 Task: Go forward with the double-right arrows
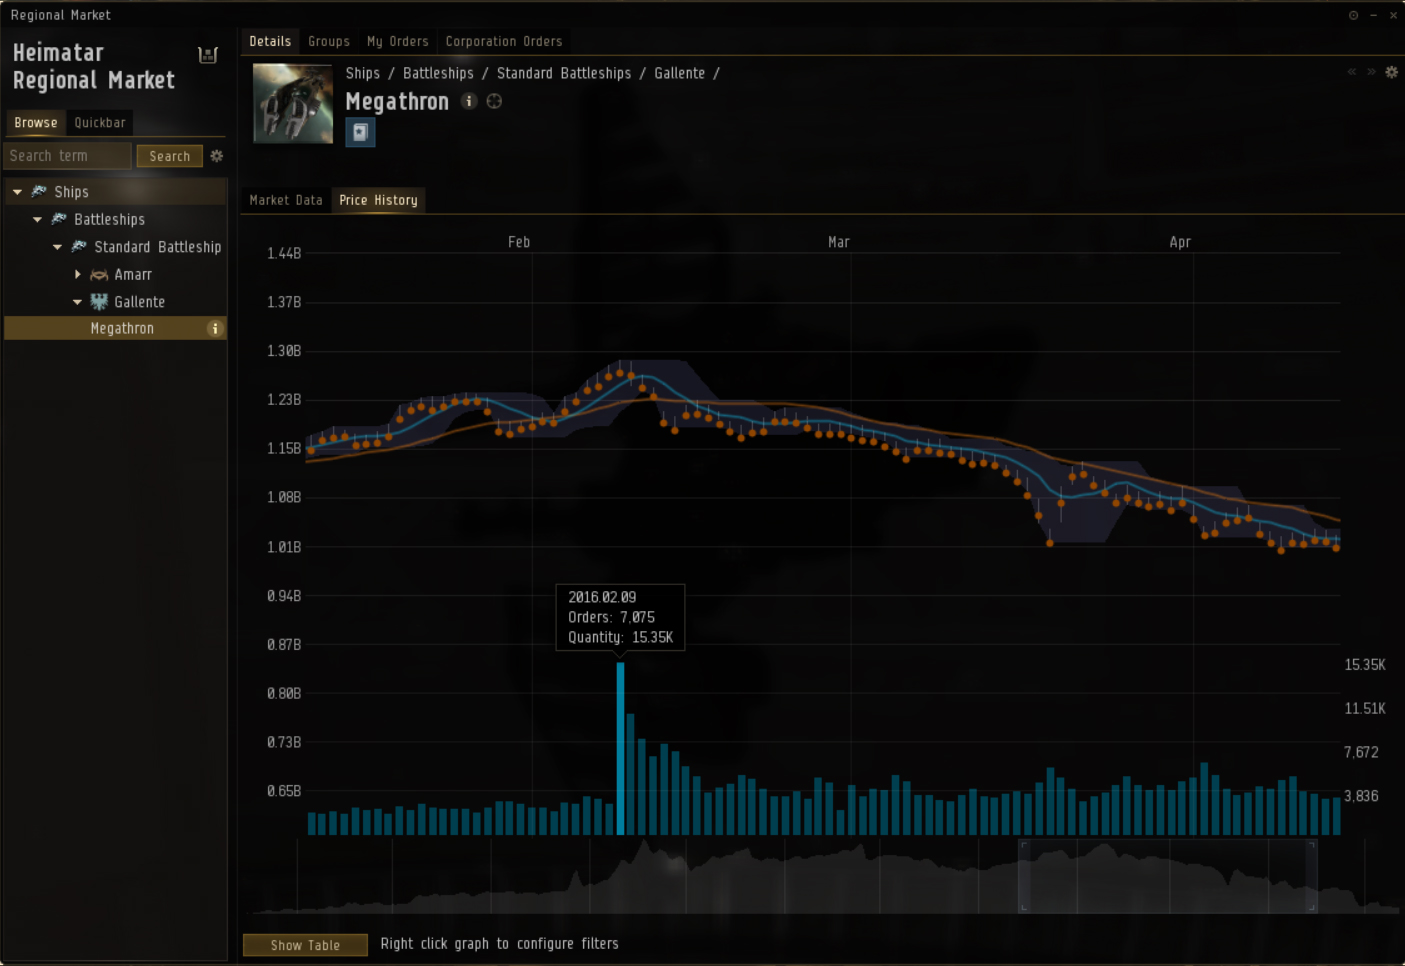tap(1371, 72)
